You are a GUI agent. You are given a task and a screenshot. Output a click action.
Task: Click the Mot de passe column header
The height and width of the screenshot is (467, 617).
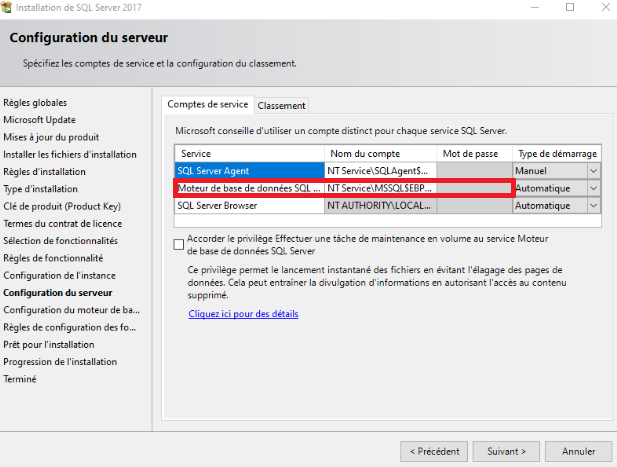(x=474, y=153)
